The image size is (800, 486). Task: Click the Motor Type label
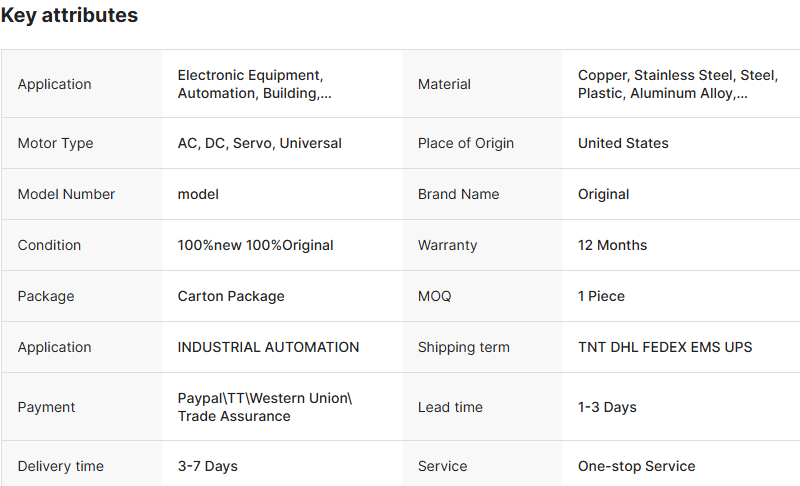click(x=55, y=143)
